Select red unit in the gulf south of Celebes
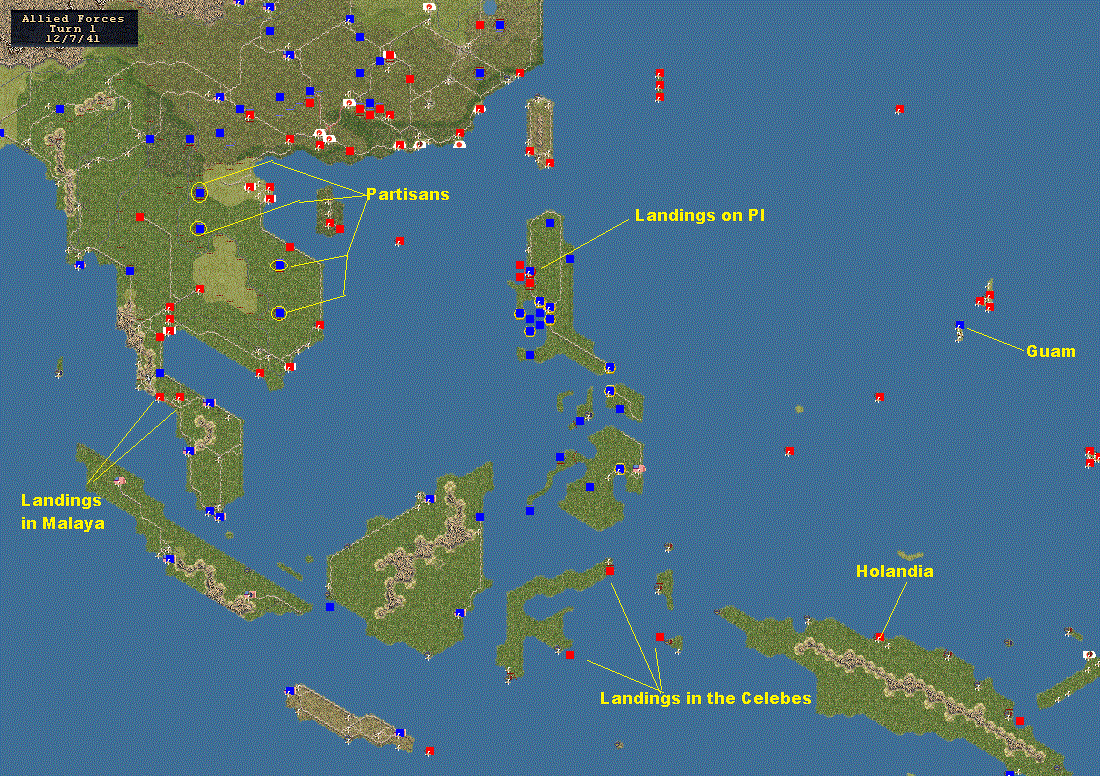 [570, 655]
